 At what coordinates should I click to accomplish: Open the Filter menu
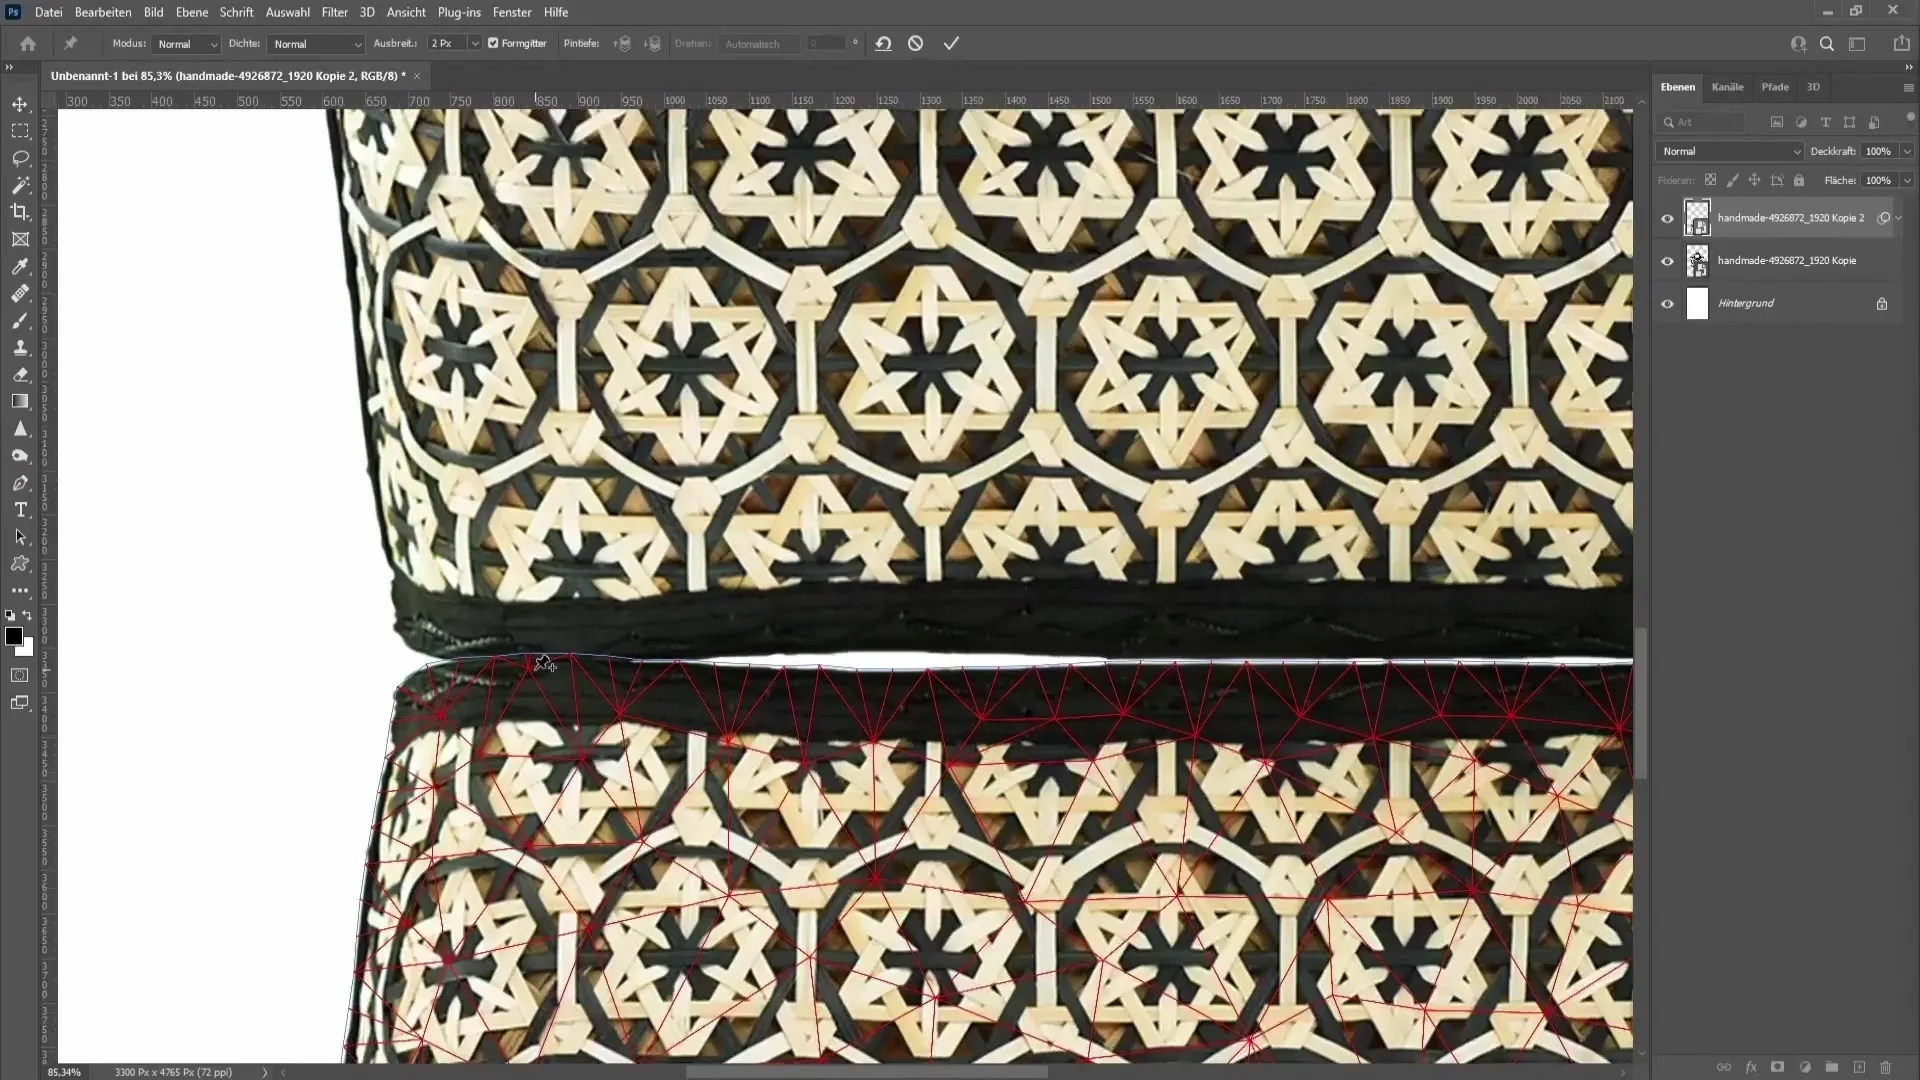coord(334,12)
